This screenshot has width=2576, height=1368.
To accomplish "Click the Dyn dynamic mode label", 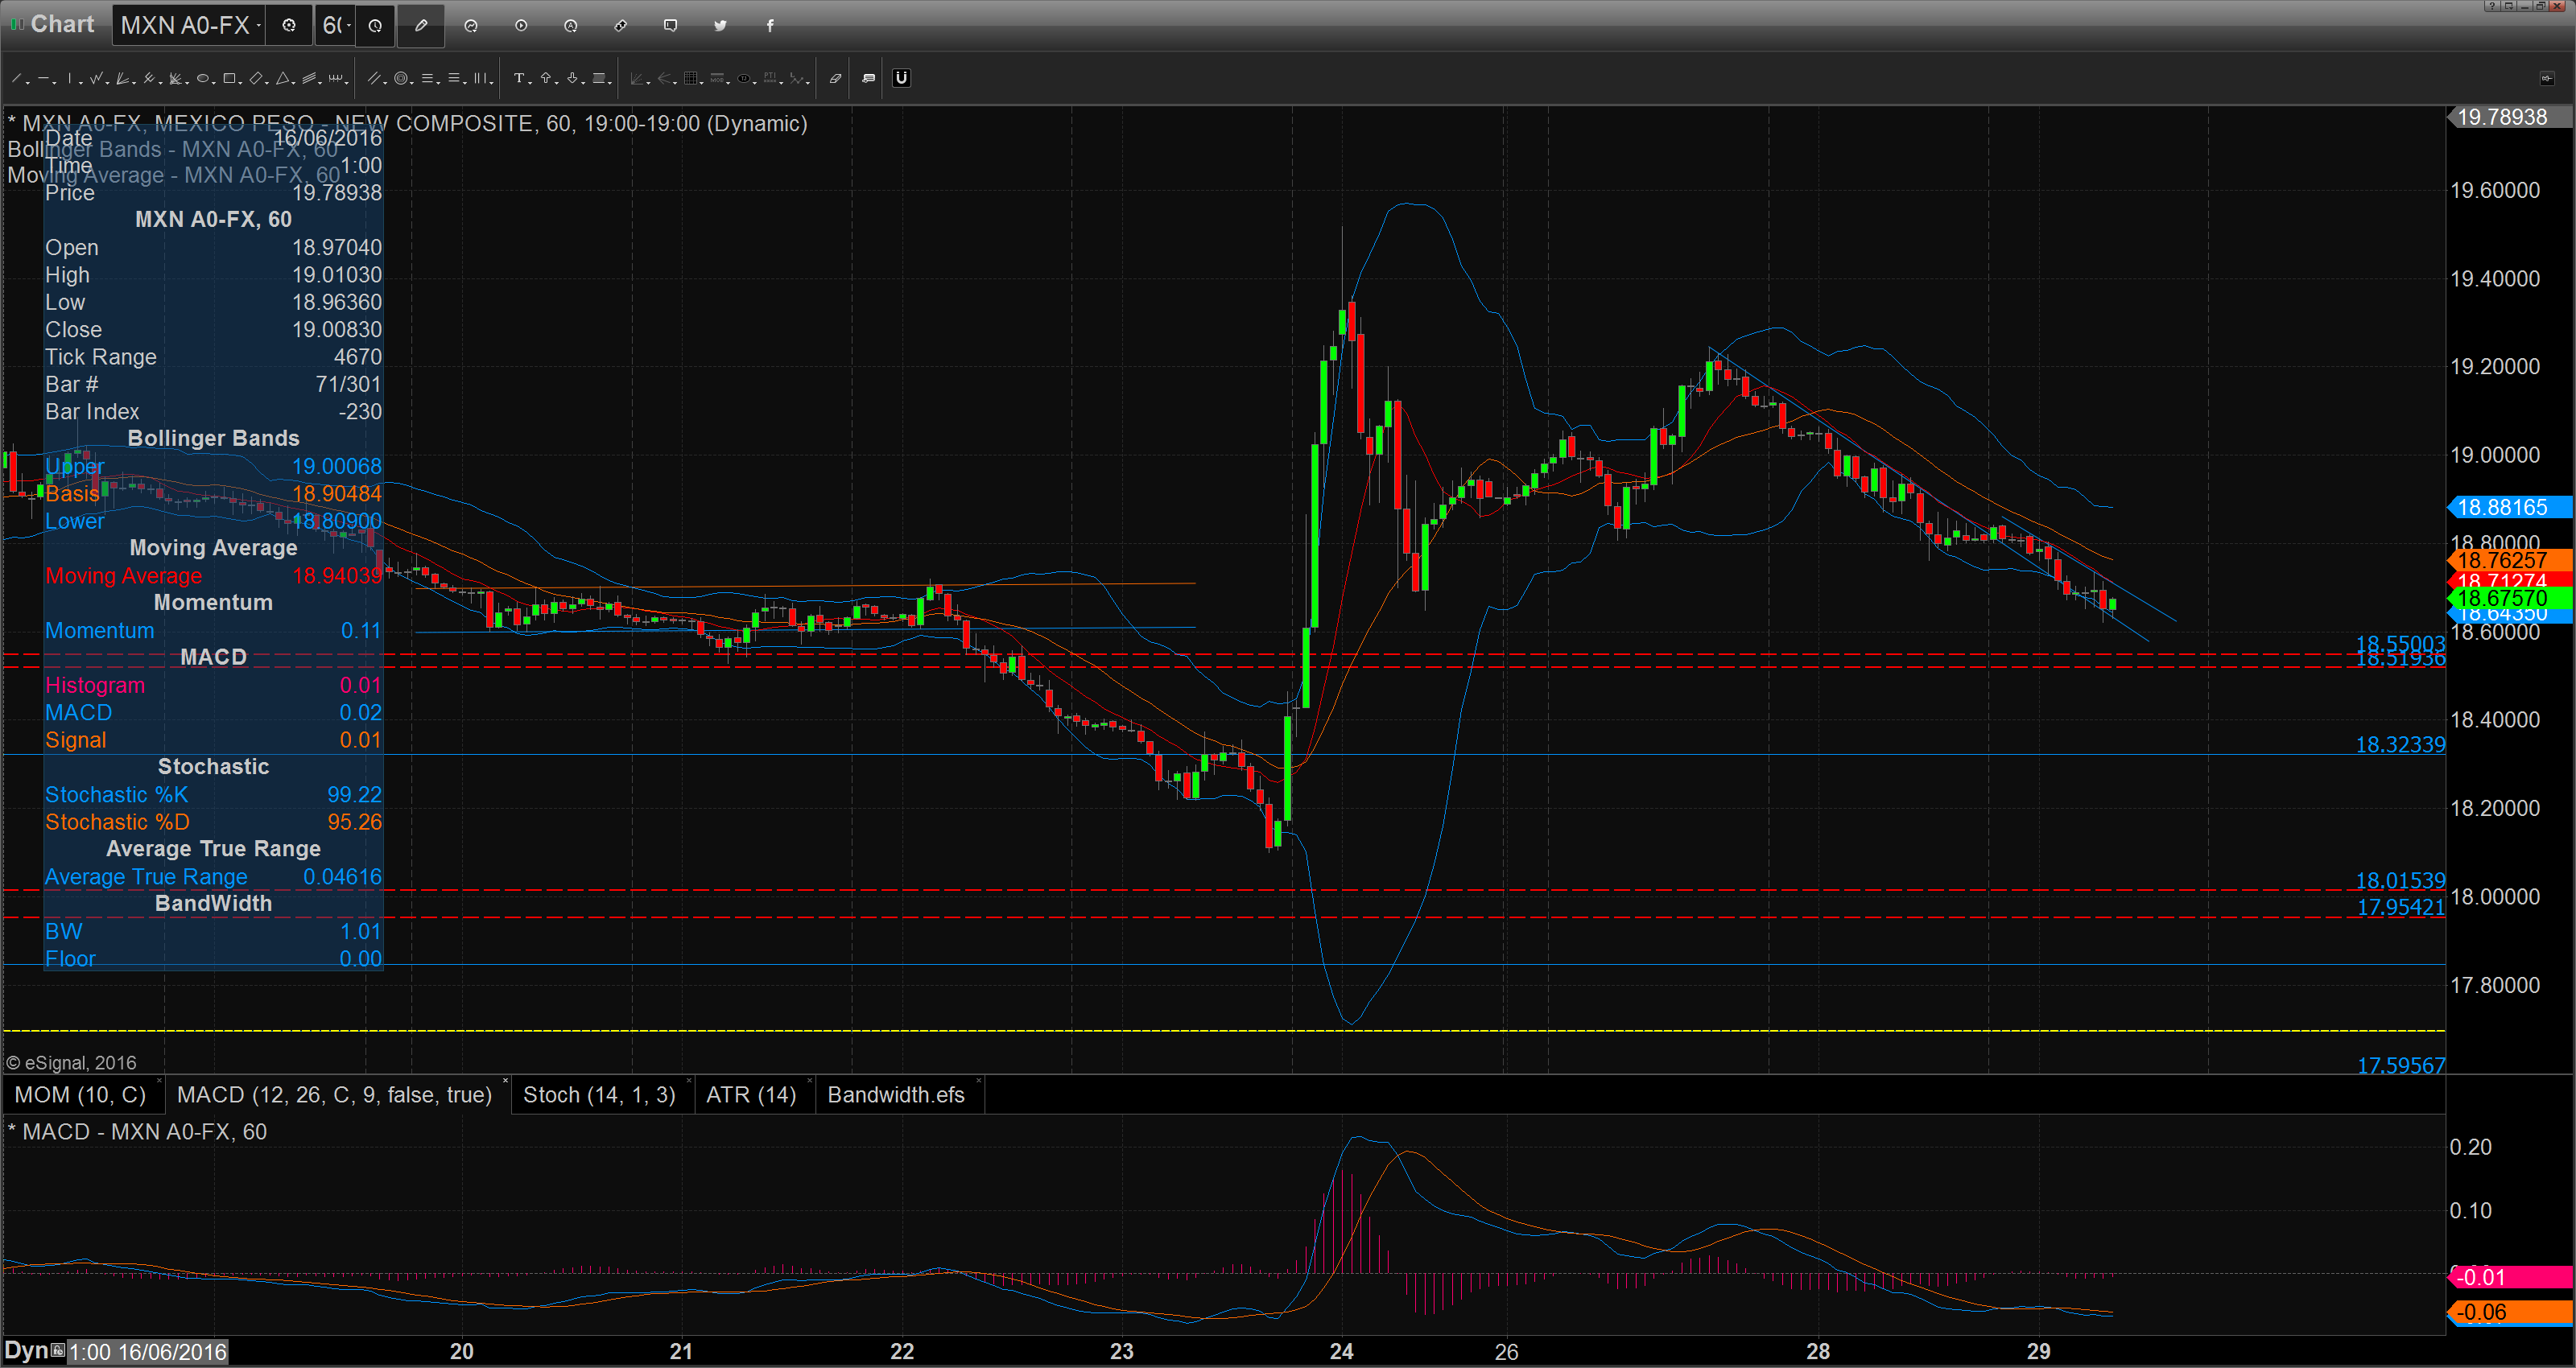I will point(26,1351).
